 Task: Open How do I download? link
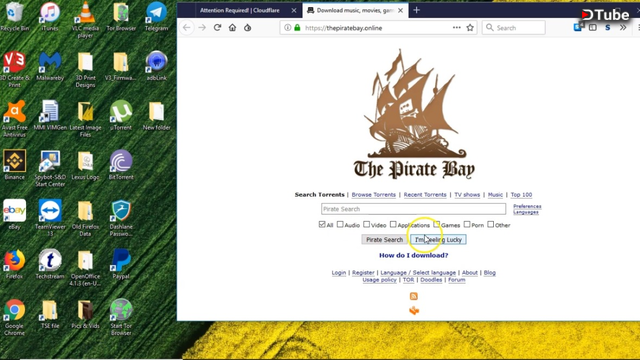point(413,255)
